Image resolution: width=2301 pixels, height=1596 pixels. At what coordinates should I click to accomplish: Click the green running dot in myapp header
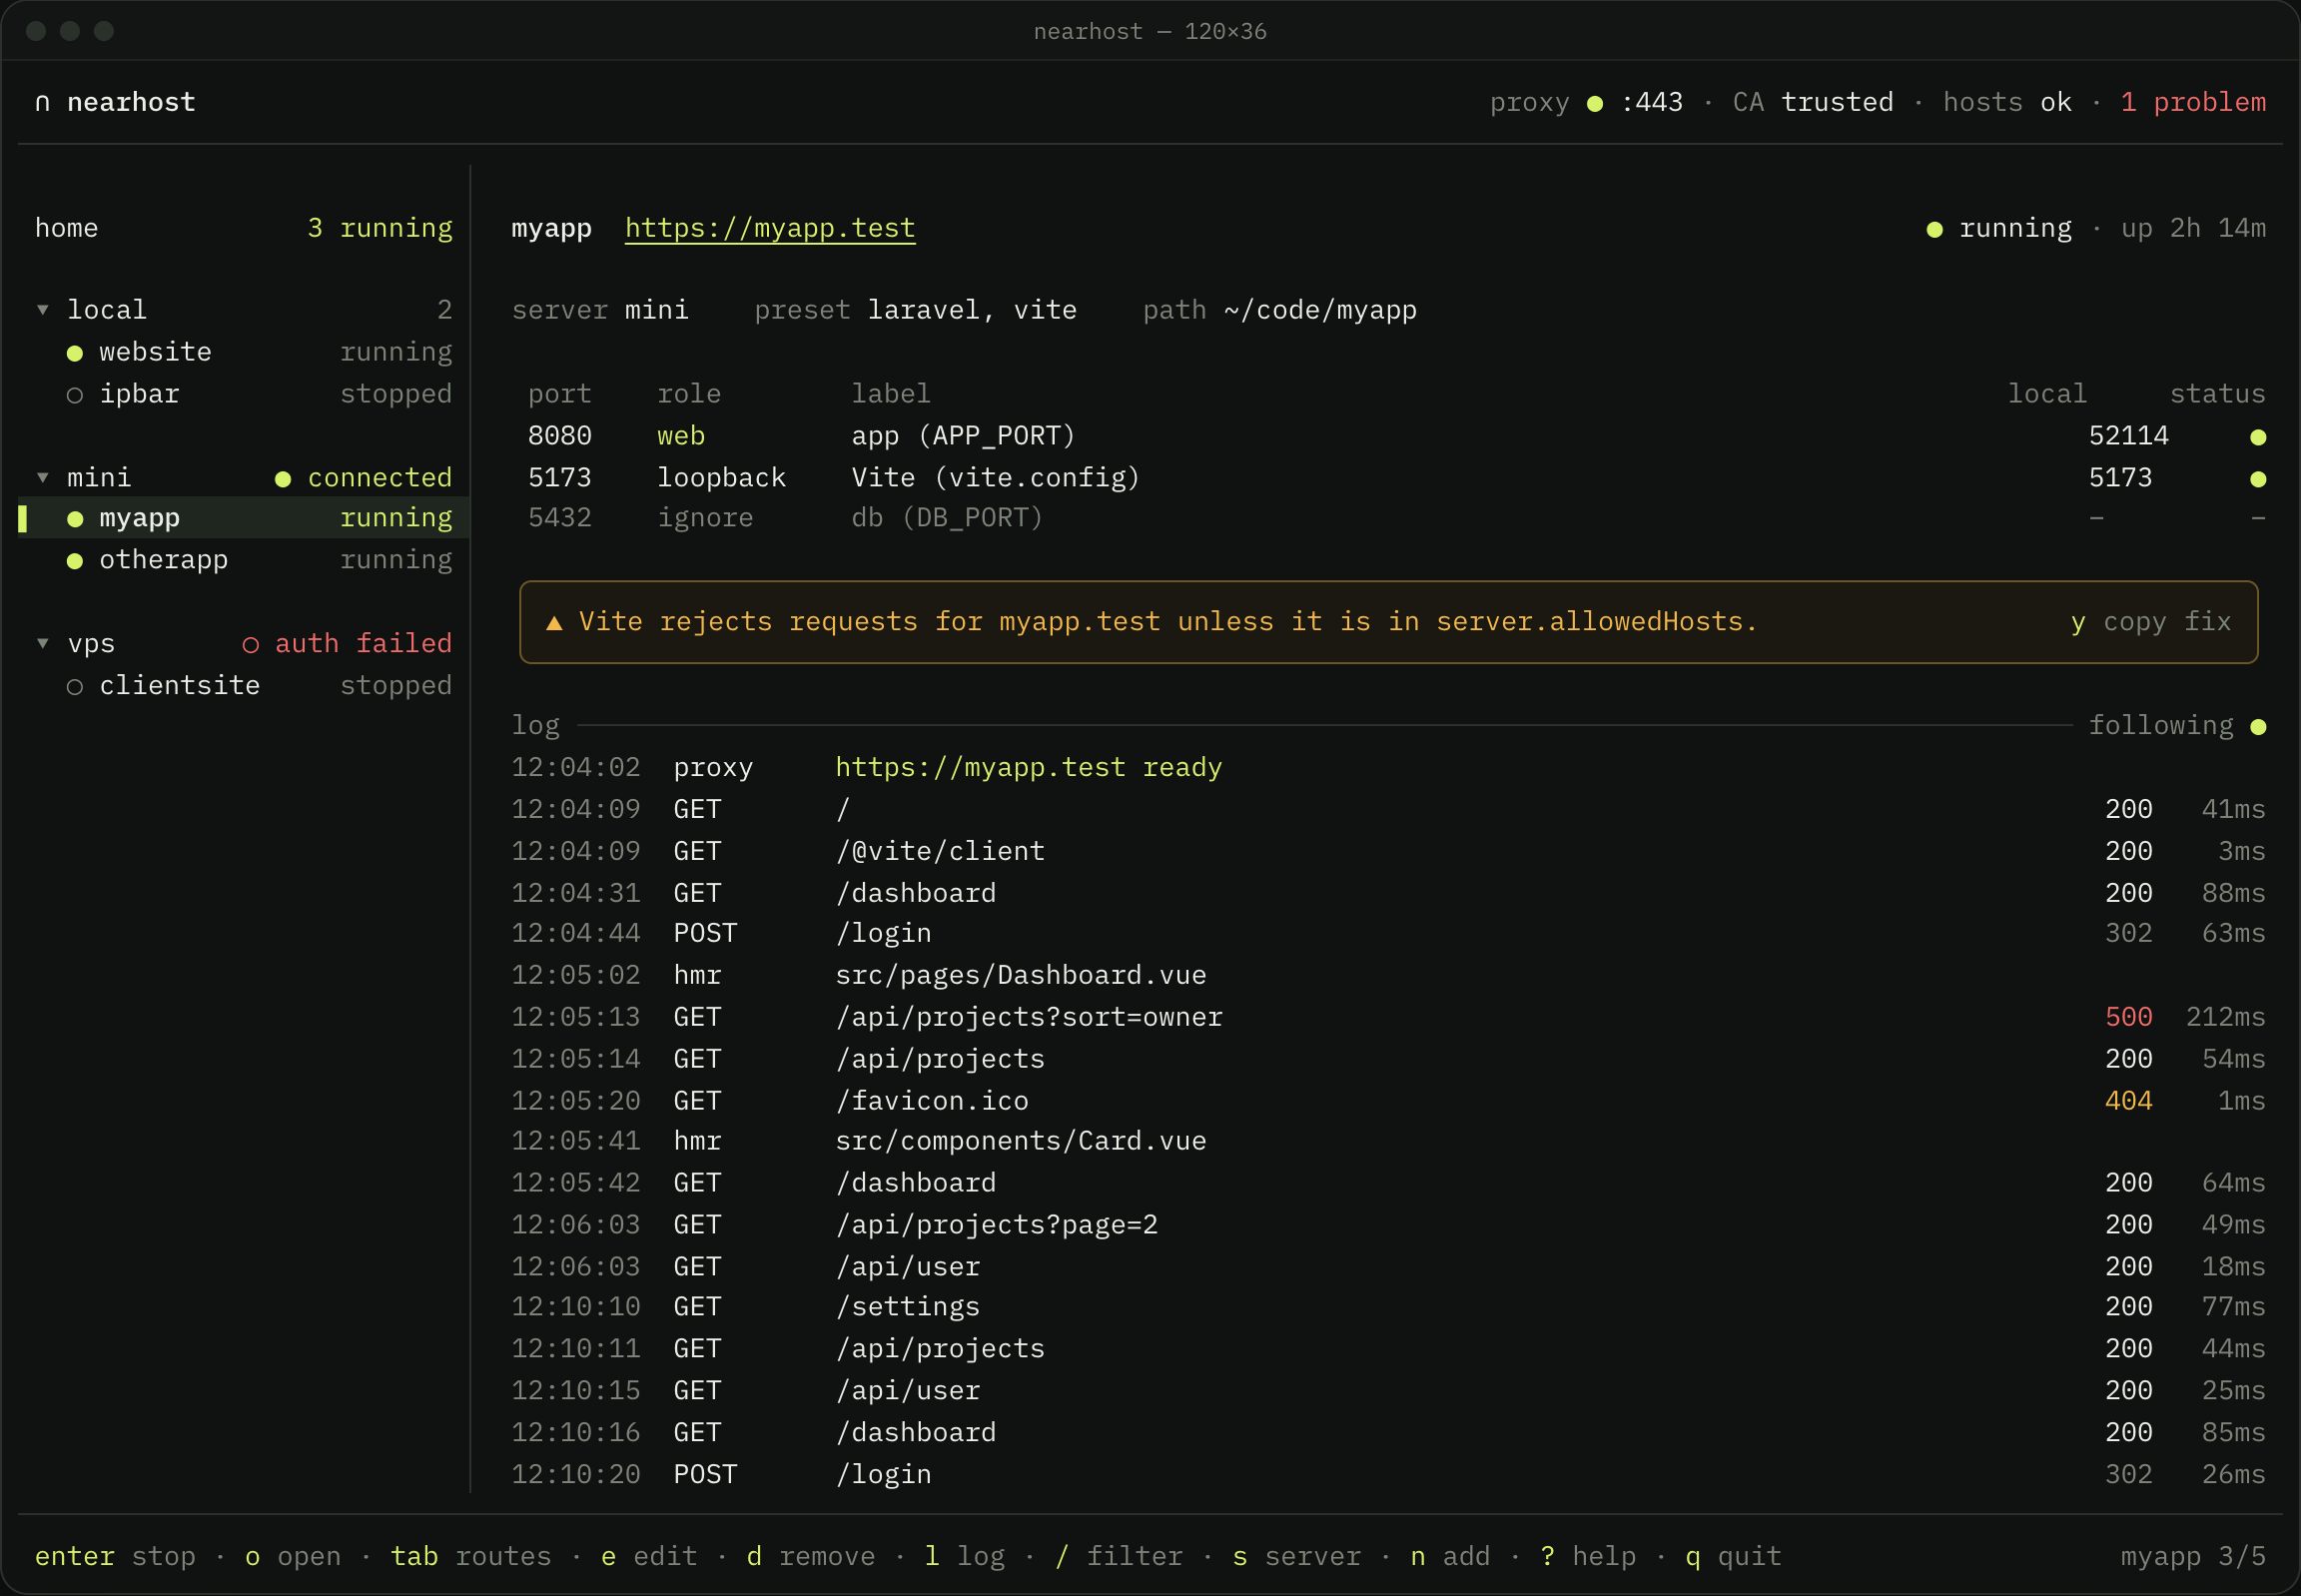pos(1935,230)
